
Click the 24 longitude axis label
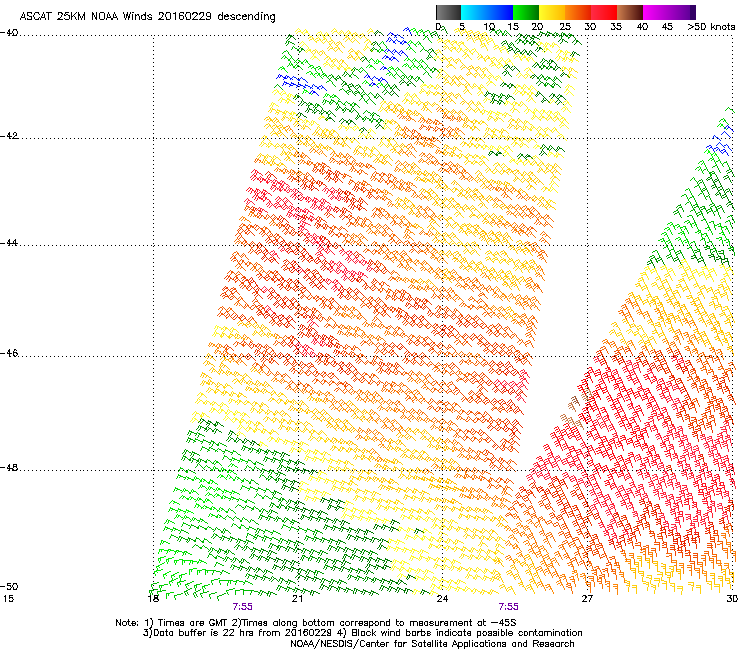[x=442, y=599]
